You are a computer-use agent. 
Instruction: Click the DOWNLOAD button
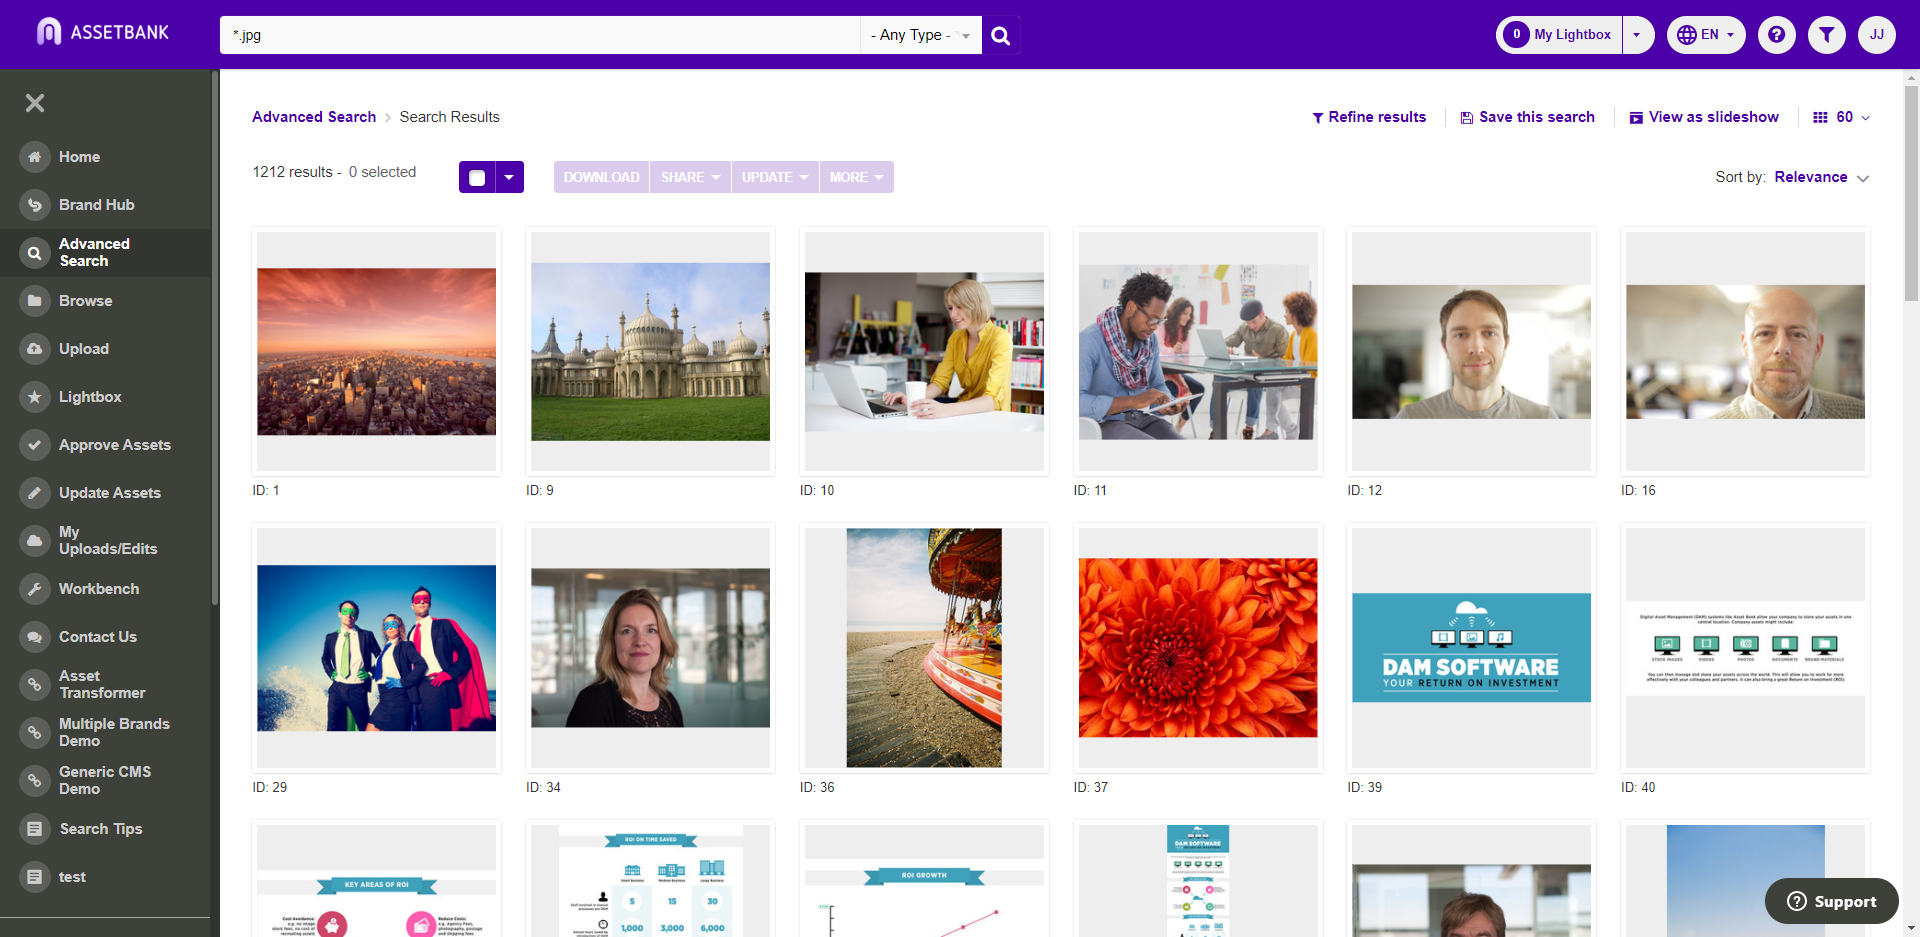coord(601,177)
